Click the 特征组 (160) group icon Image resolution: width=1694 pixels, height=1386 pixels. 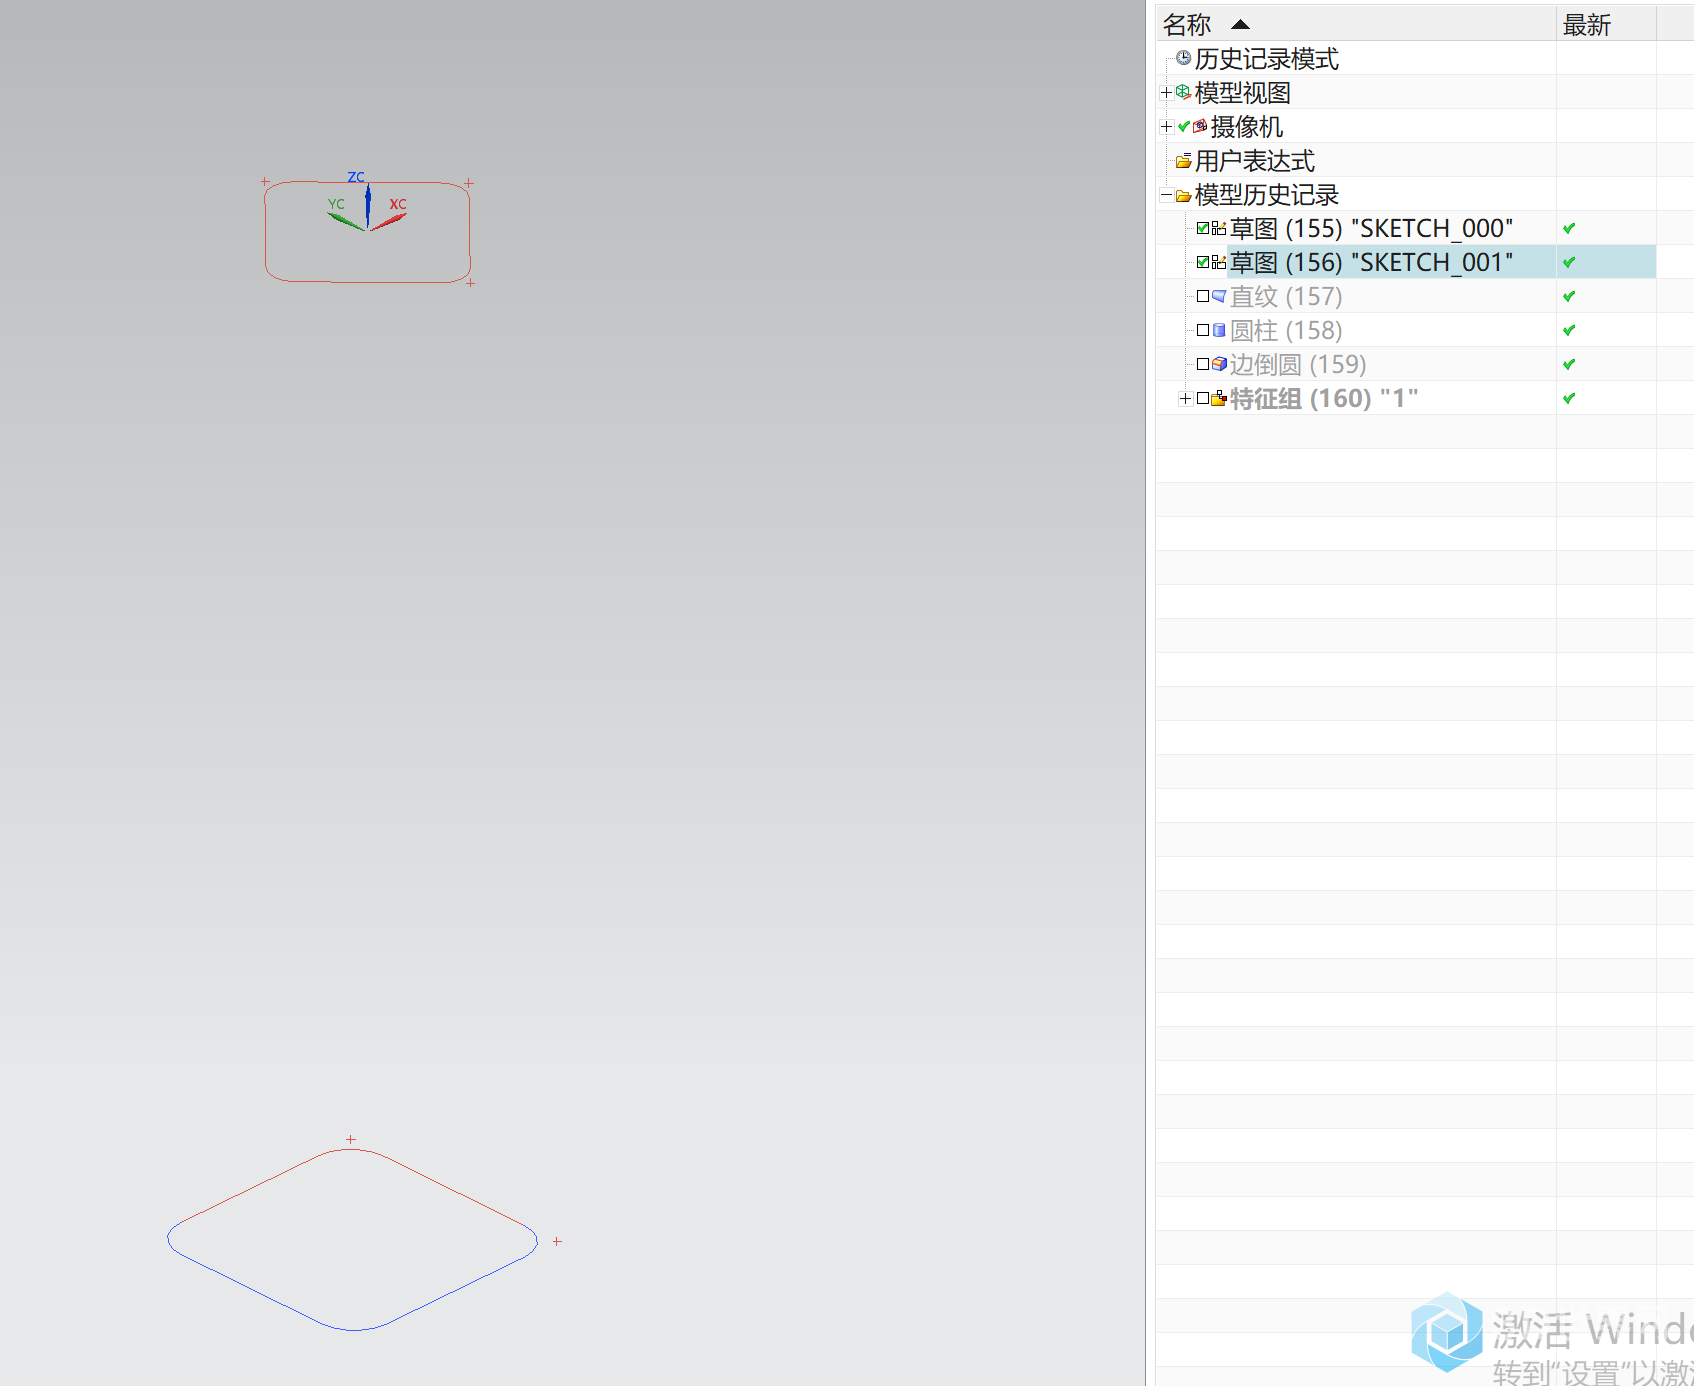1219,398
